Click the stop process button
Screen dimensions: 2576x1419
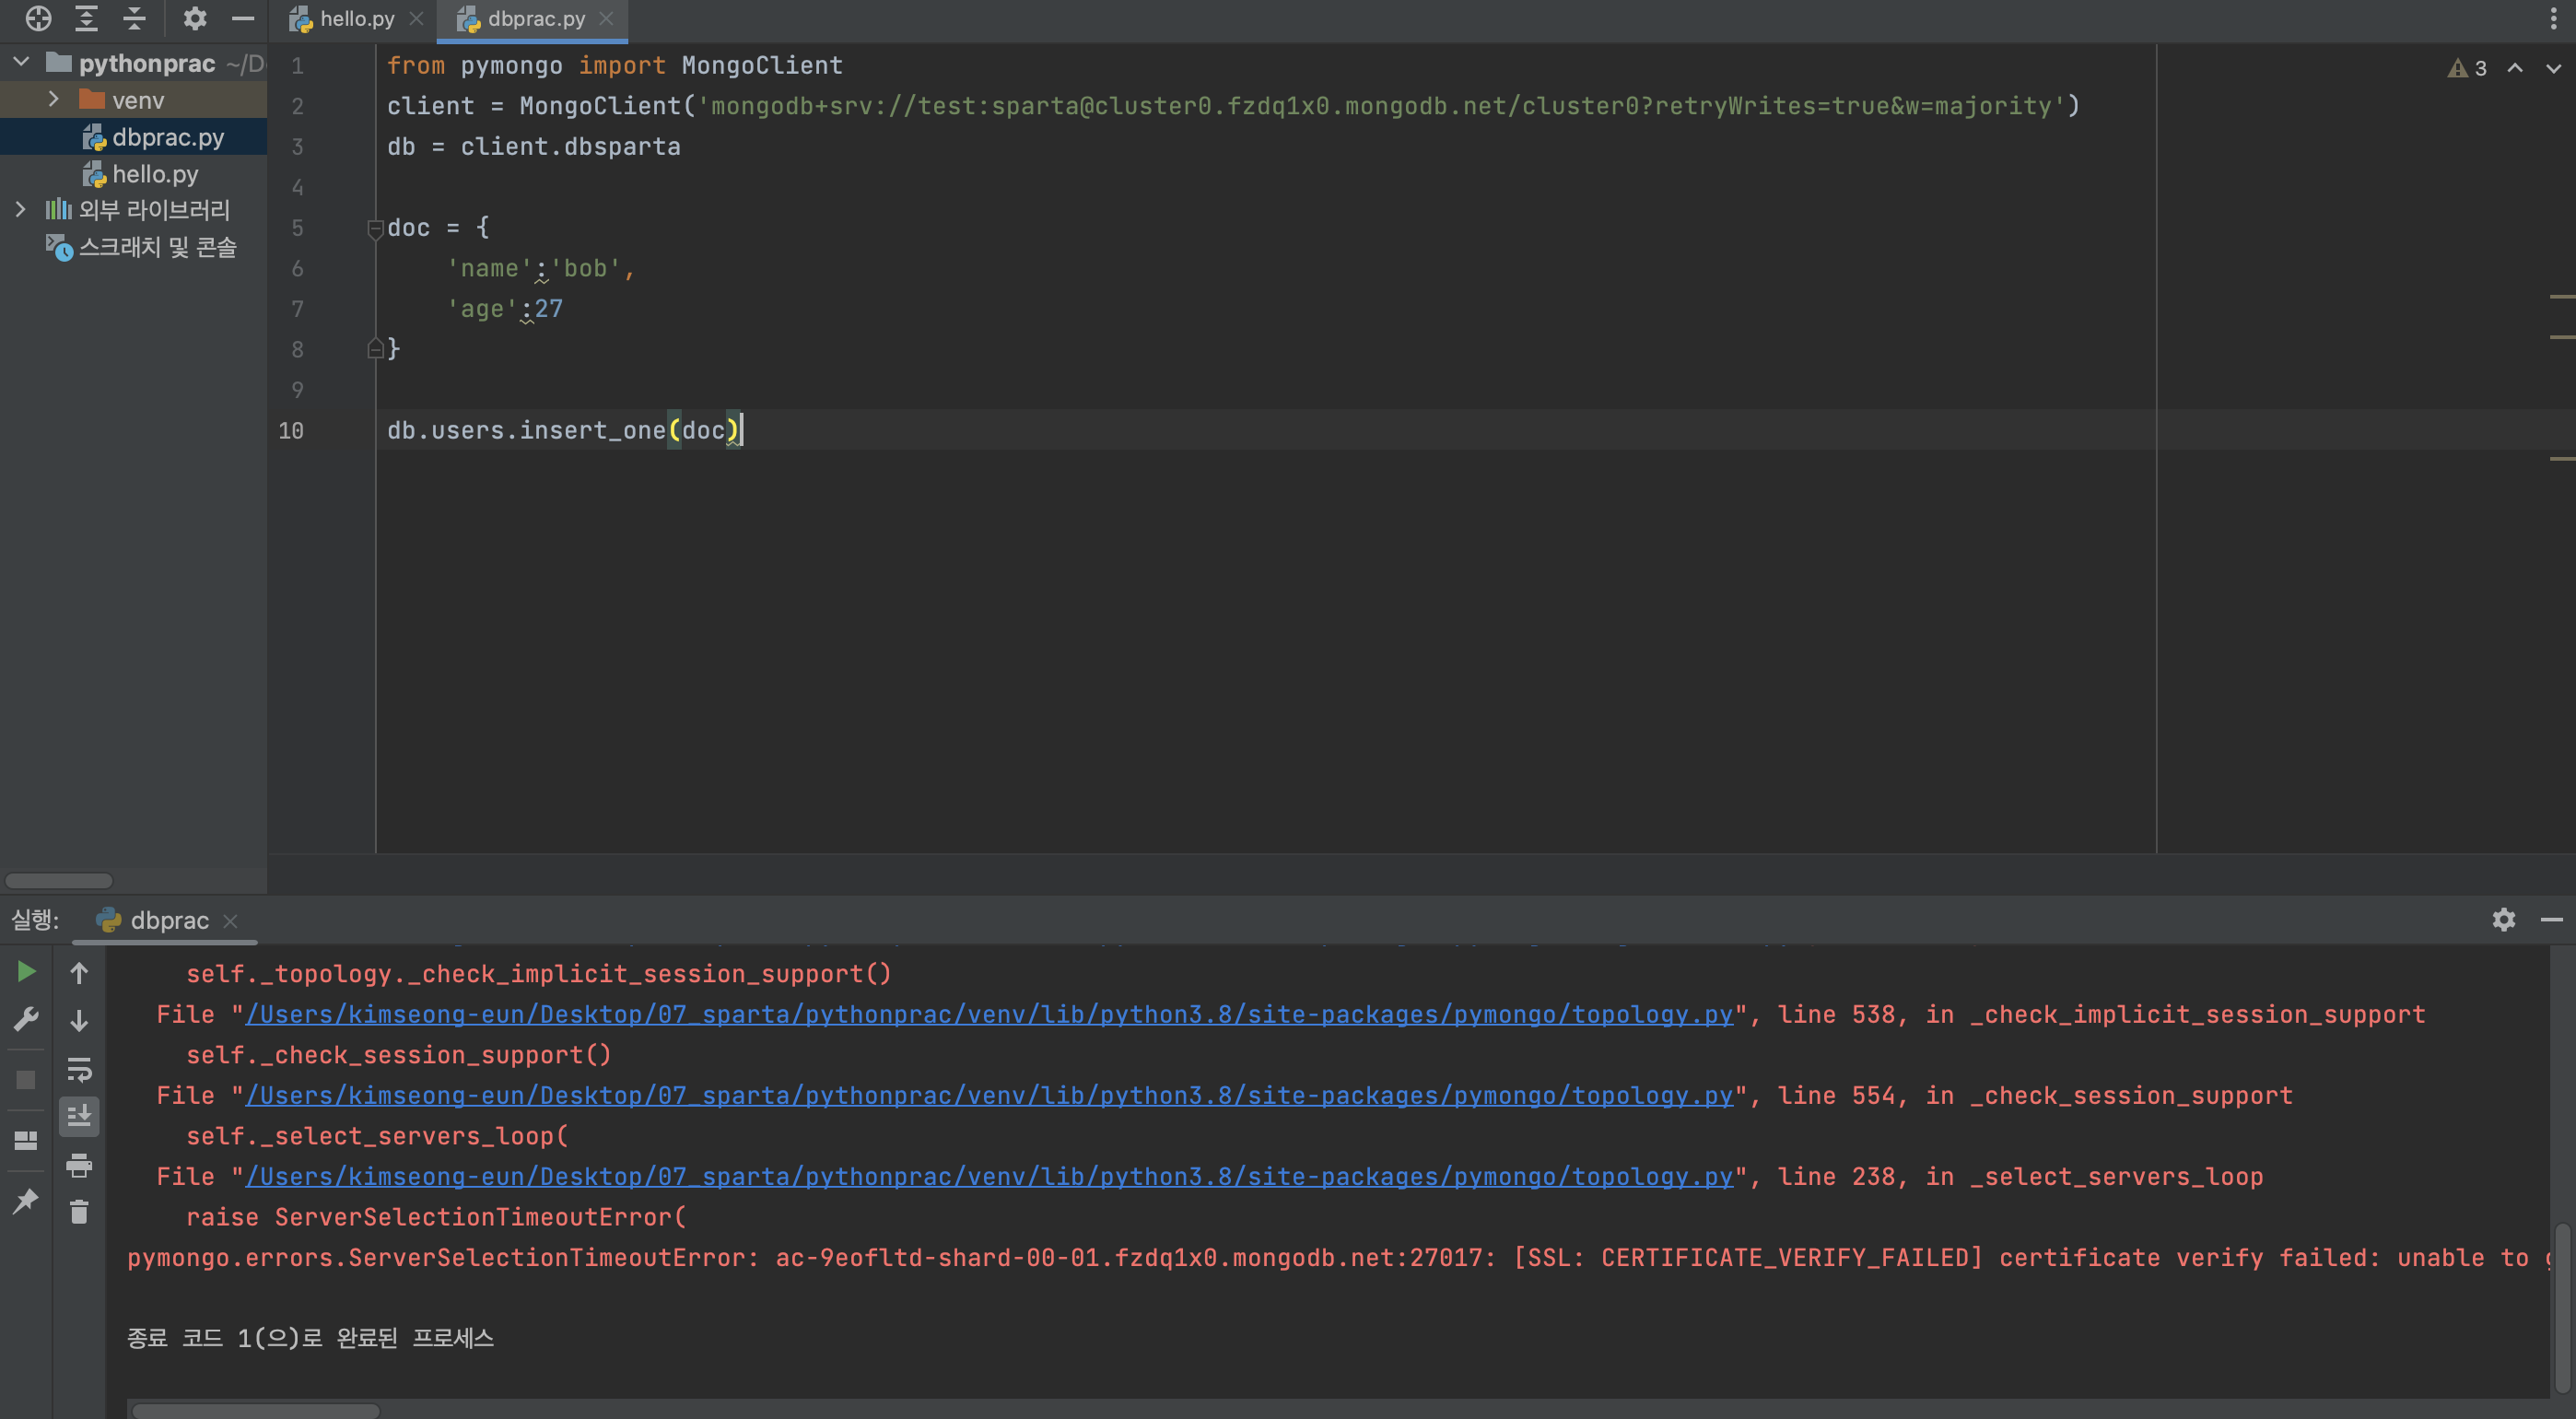pos(26,1080)
